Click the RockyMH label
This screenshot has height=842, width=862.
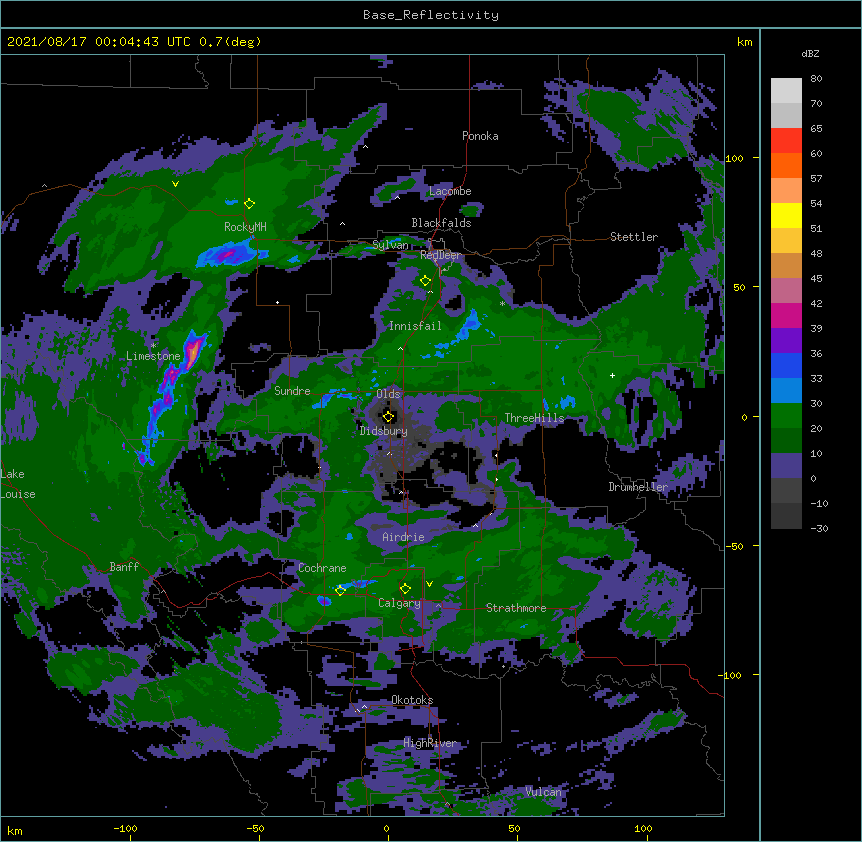click(x=245, y=227)
